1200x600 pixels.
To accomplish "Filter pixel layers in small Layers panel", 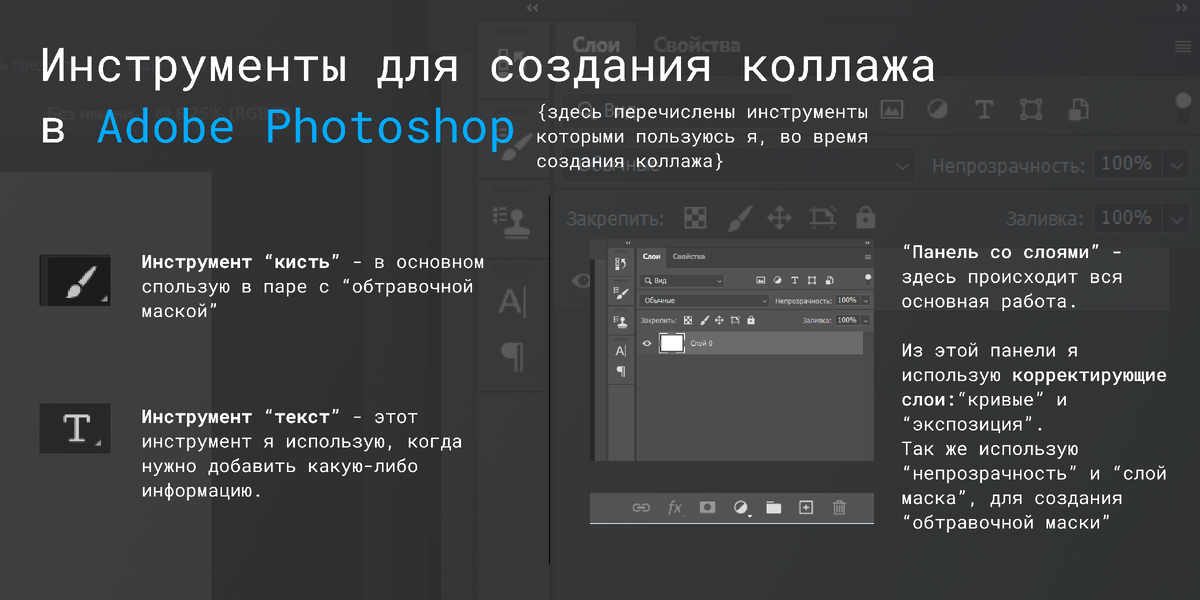I will point(760,280).
